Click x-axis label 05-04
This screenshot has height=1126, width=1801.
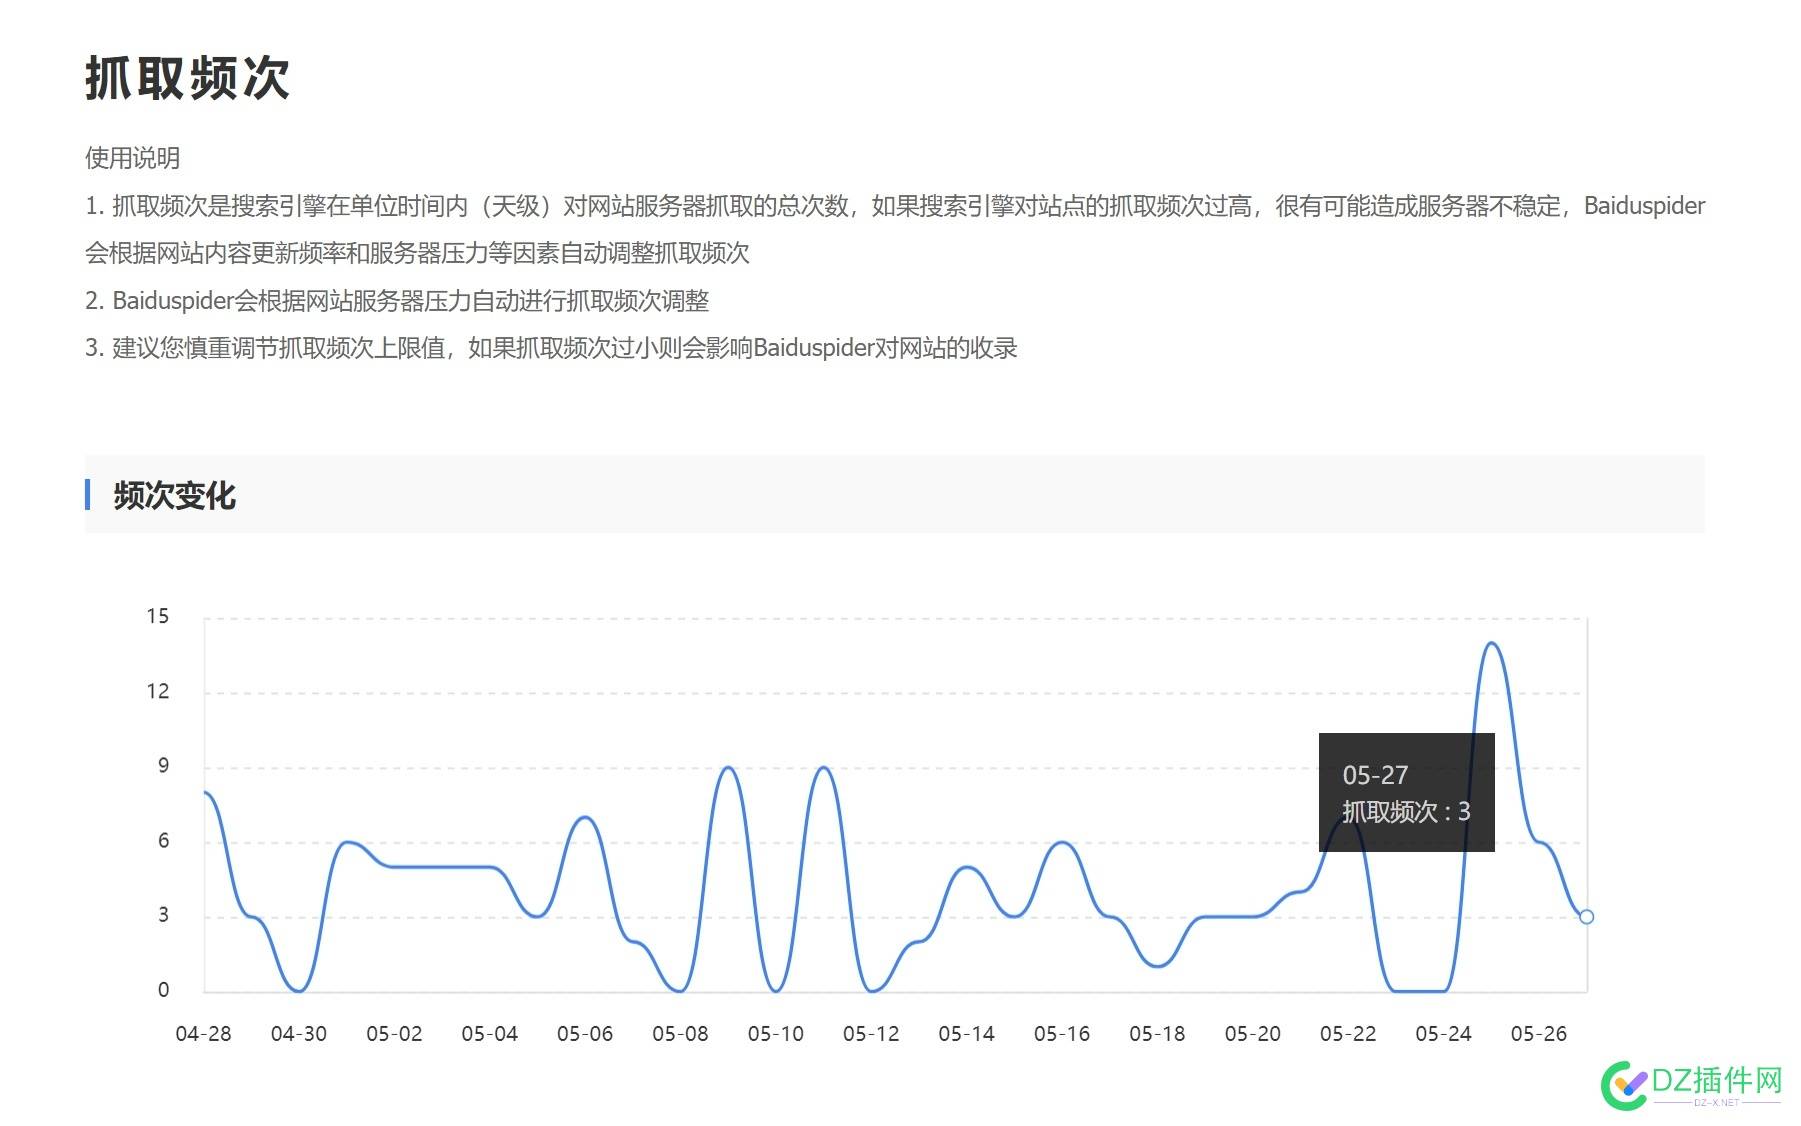coord(490,1034)
